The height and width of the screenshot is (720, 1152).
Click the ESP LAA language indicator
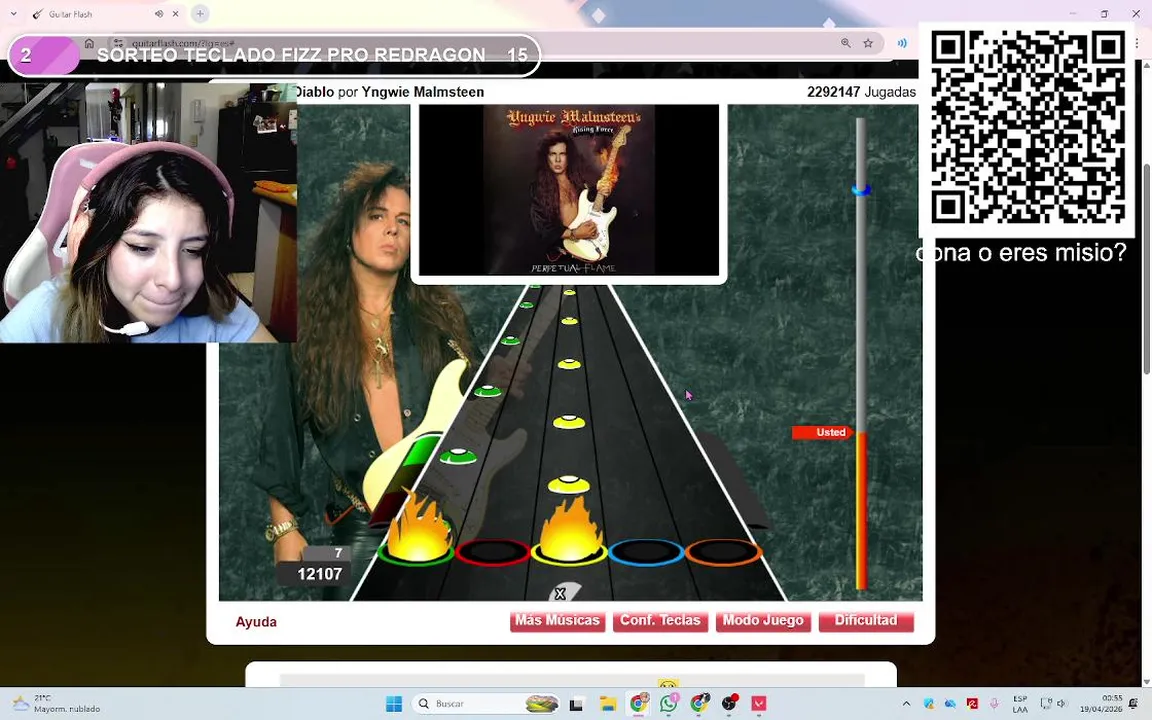pyautogui.click(x=1020, y=704)
